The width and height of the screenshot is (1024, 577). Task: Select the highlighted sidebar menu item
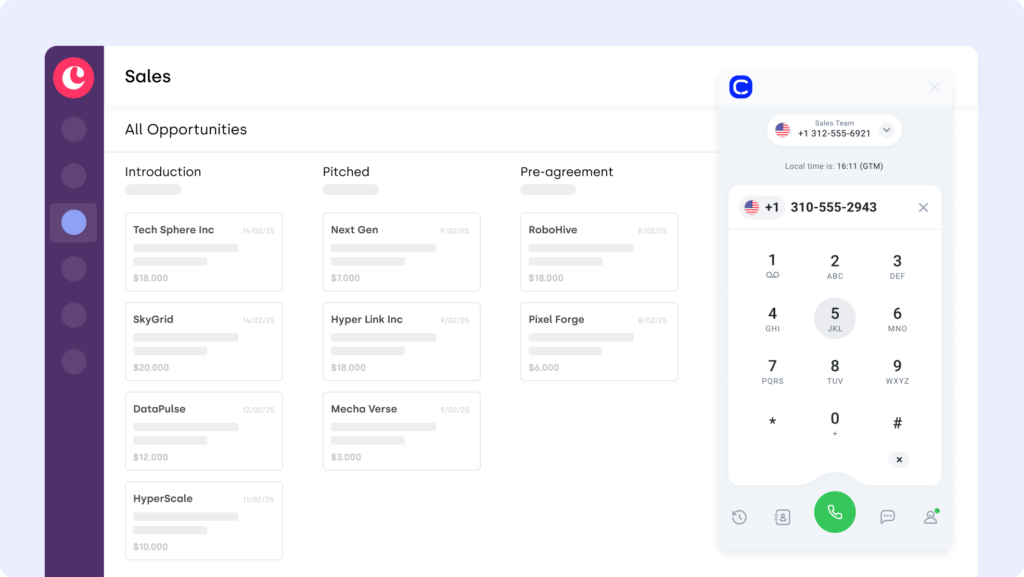coord(74,222)
